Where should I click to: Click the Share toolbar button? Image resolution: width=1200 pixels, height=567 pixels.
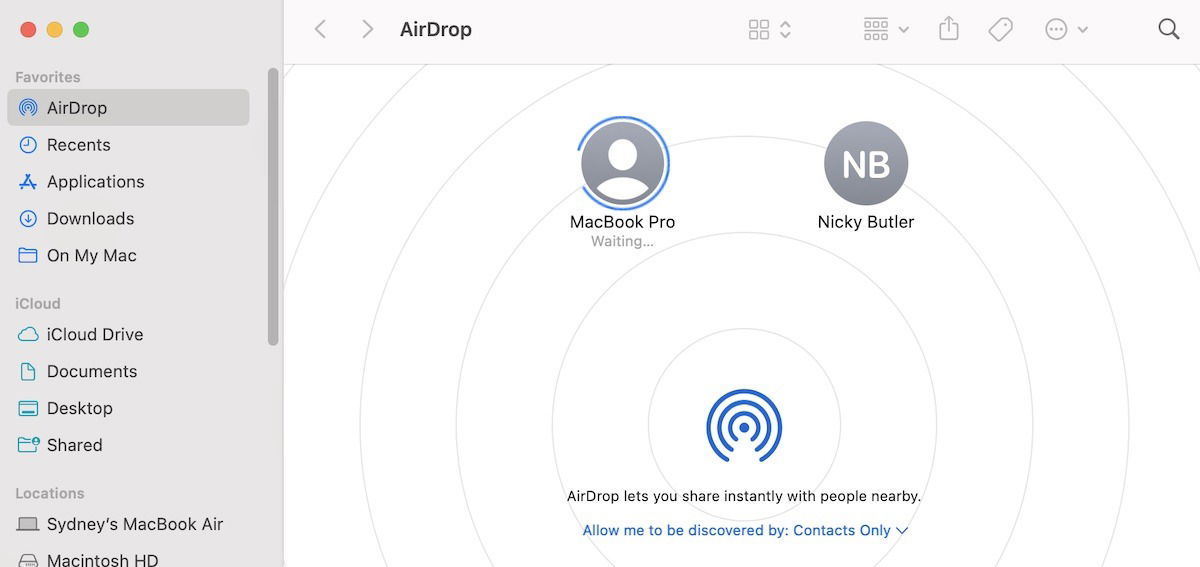[949, 29]
